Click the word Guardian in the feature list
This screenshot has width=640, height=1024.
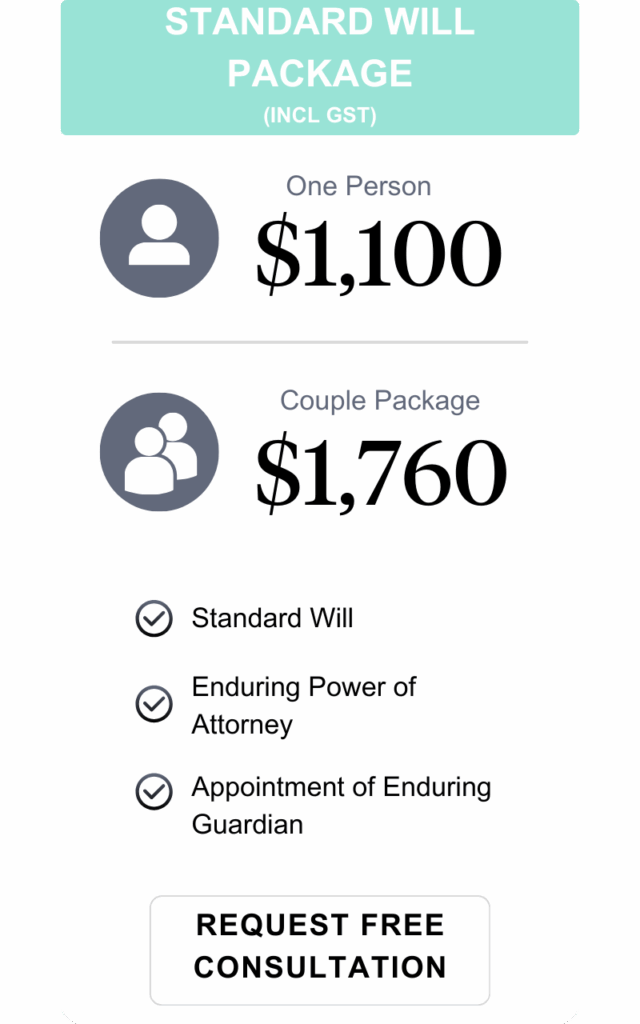(248, 824)
